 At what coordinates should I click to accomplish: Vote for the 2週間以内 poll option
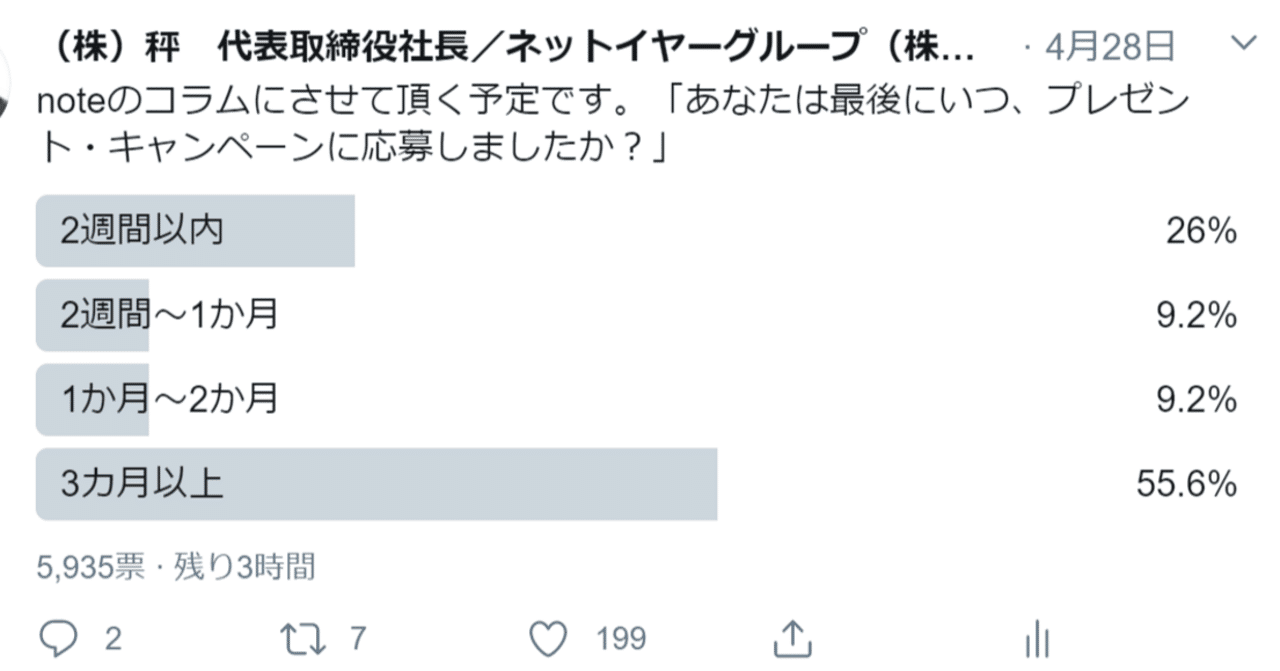[x=195, y=231]
